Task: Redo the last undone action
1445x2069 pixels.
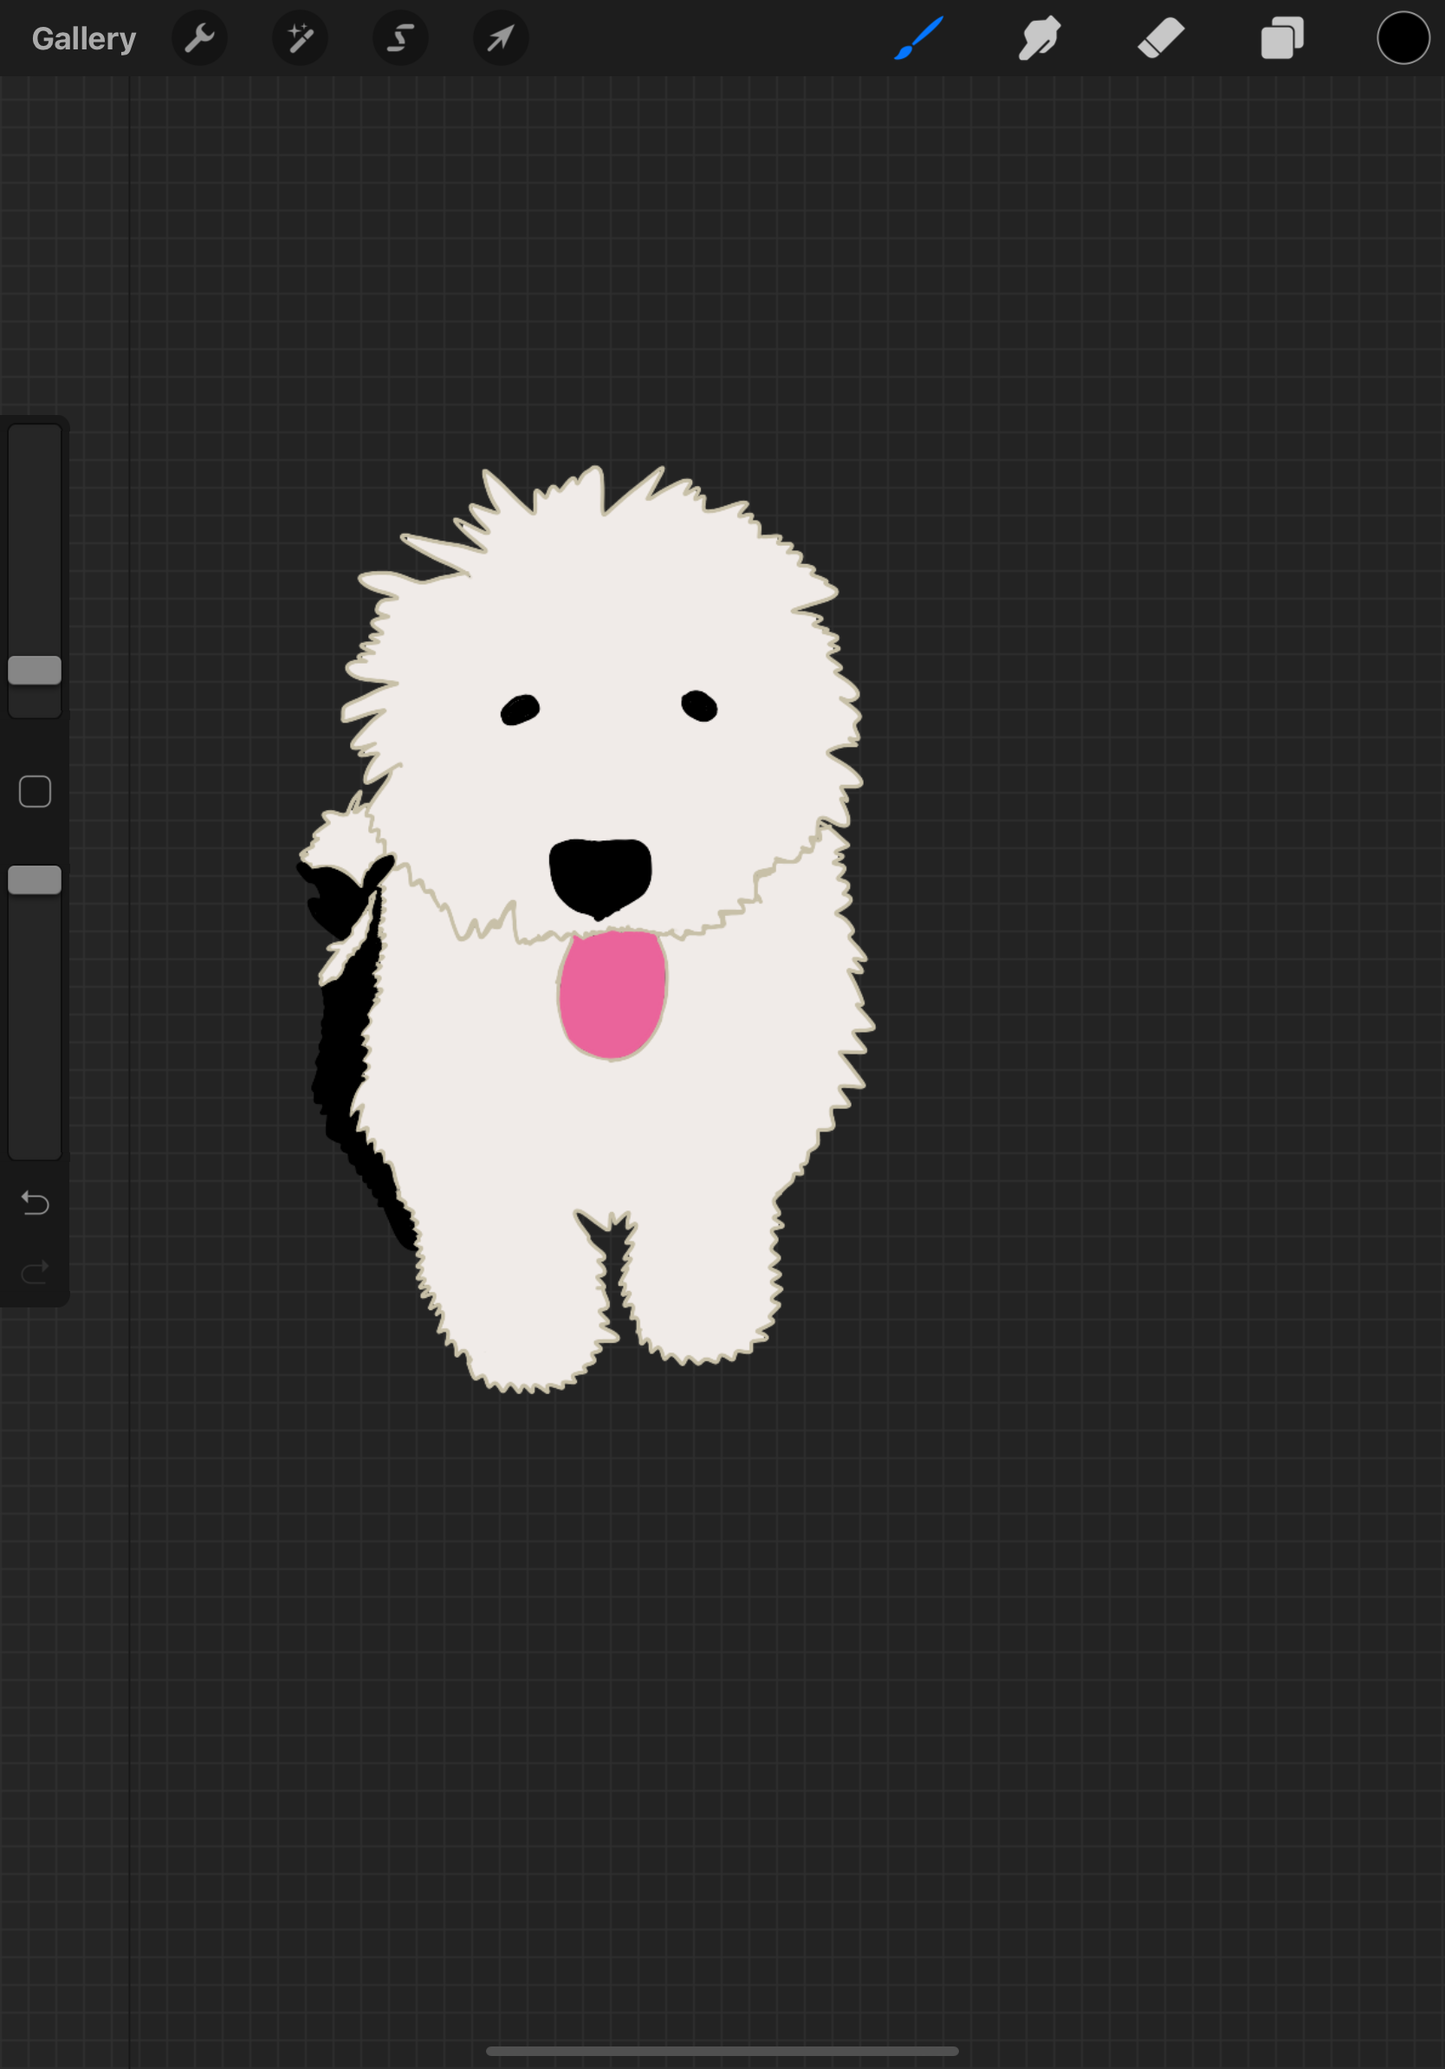Action: (35, 1272)
